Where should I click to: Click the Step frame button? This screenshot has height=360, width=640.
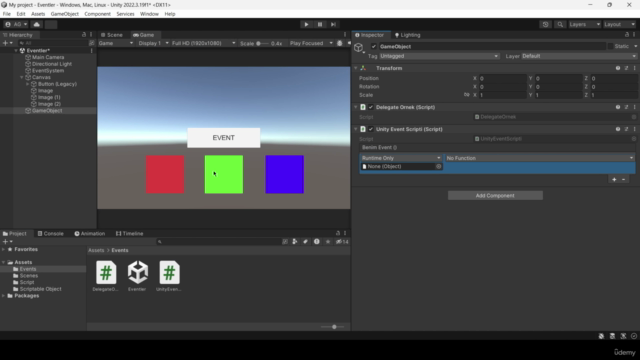point(333,24)
